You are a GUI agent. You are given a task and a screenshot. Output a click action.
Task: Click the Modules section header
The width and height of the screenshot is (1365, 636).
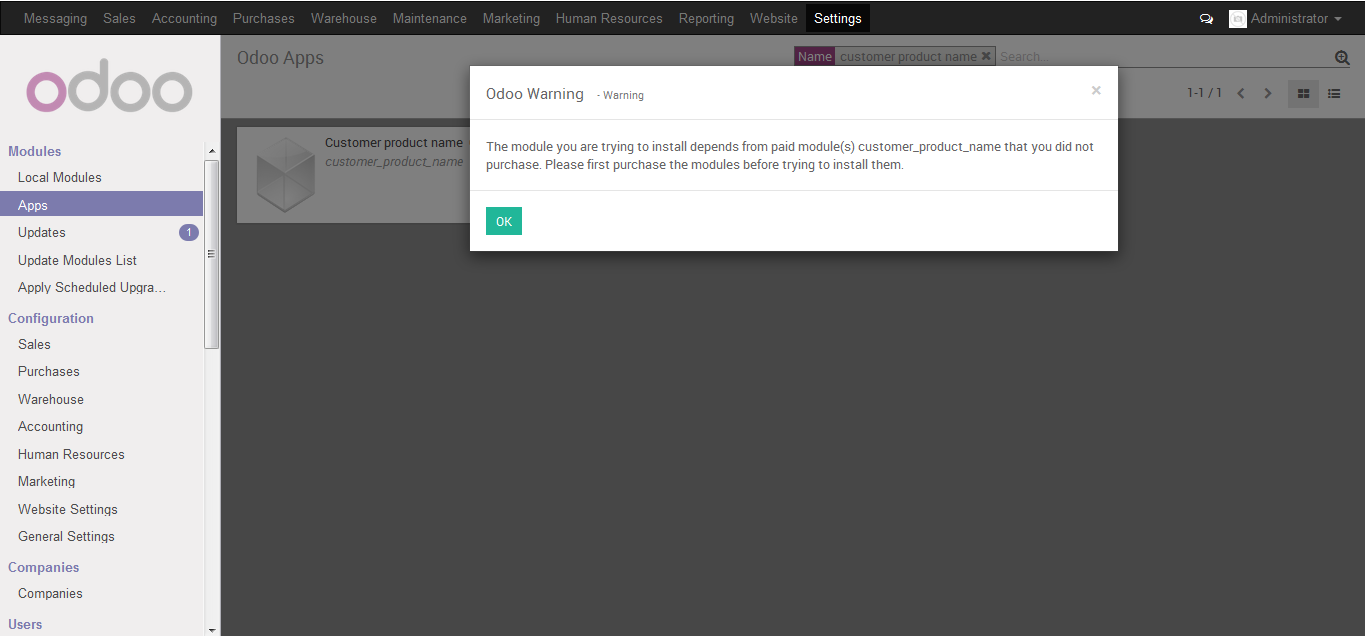(x=35, y=151)
